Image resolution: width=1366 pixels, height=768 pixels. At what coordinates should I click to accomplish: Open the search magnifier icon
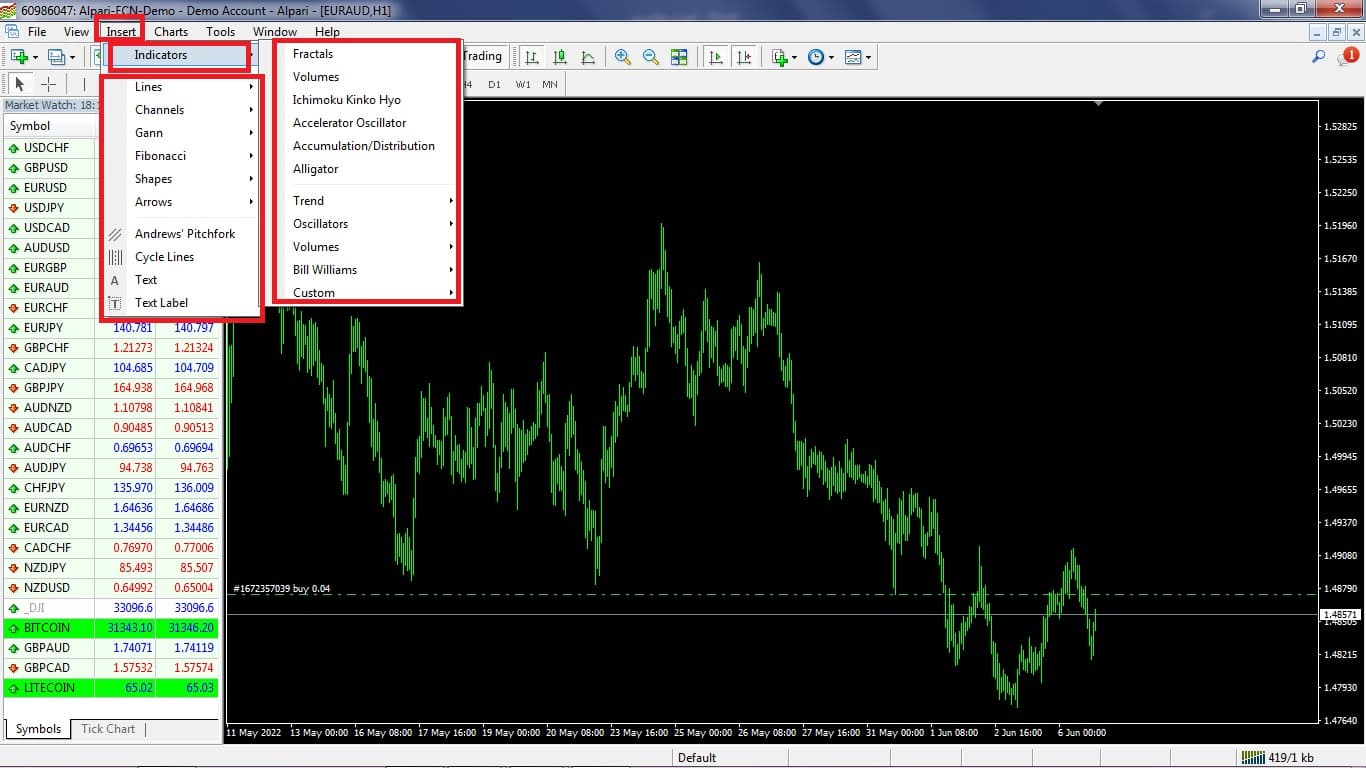coord(1319,57)
